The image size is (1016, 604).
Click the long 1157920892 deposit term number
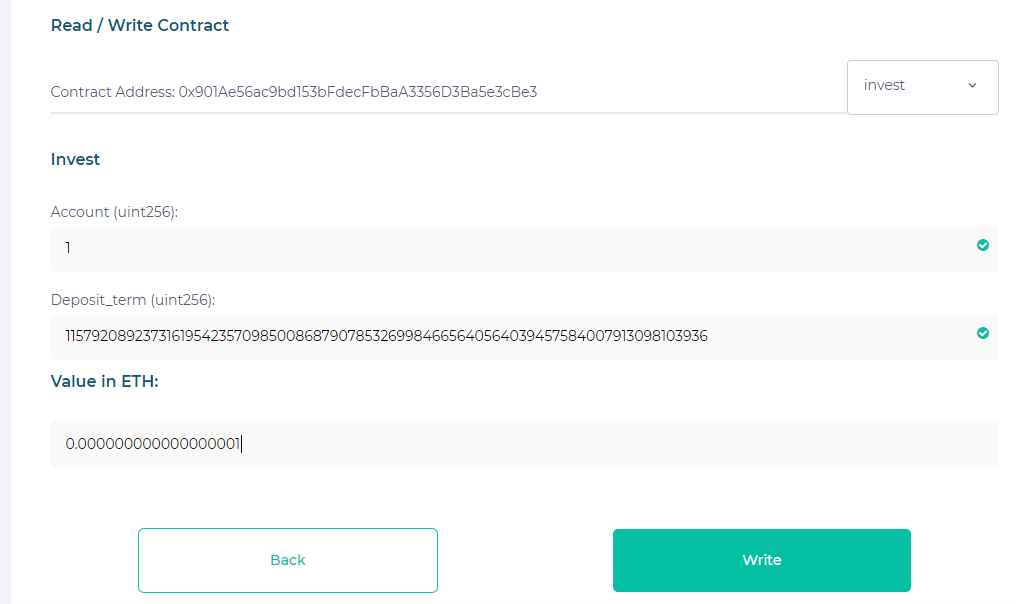point(386,336)
